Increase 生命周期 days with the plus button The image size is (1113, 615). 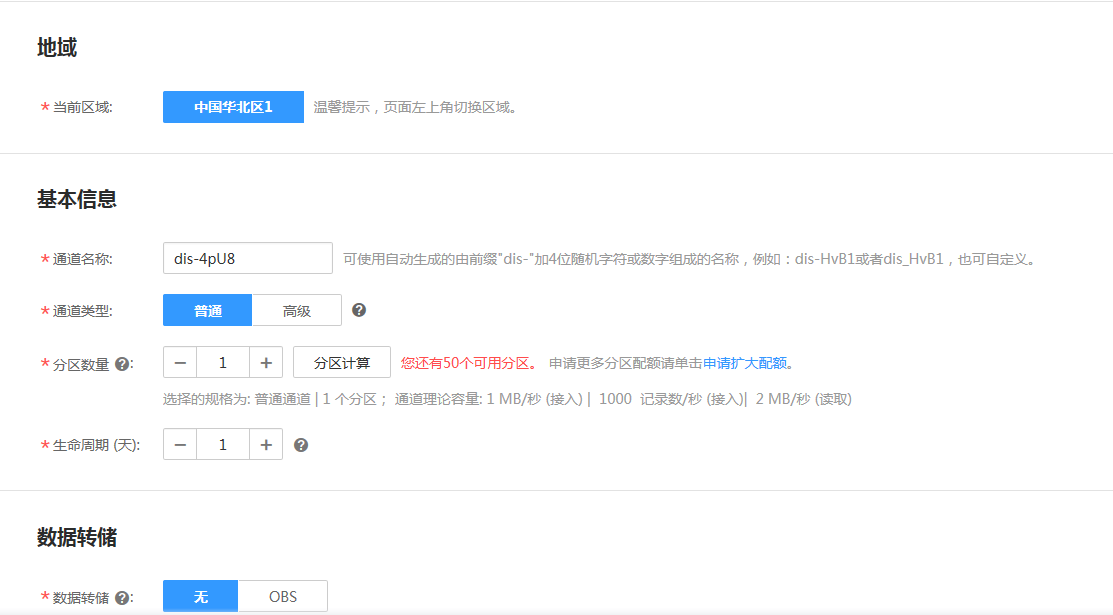coord(266,445)
